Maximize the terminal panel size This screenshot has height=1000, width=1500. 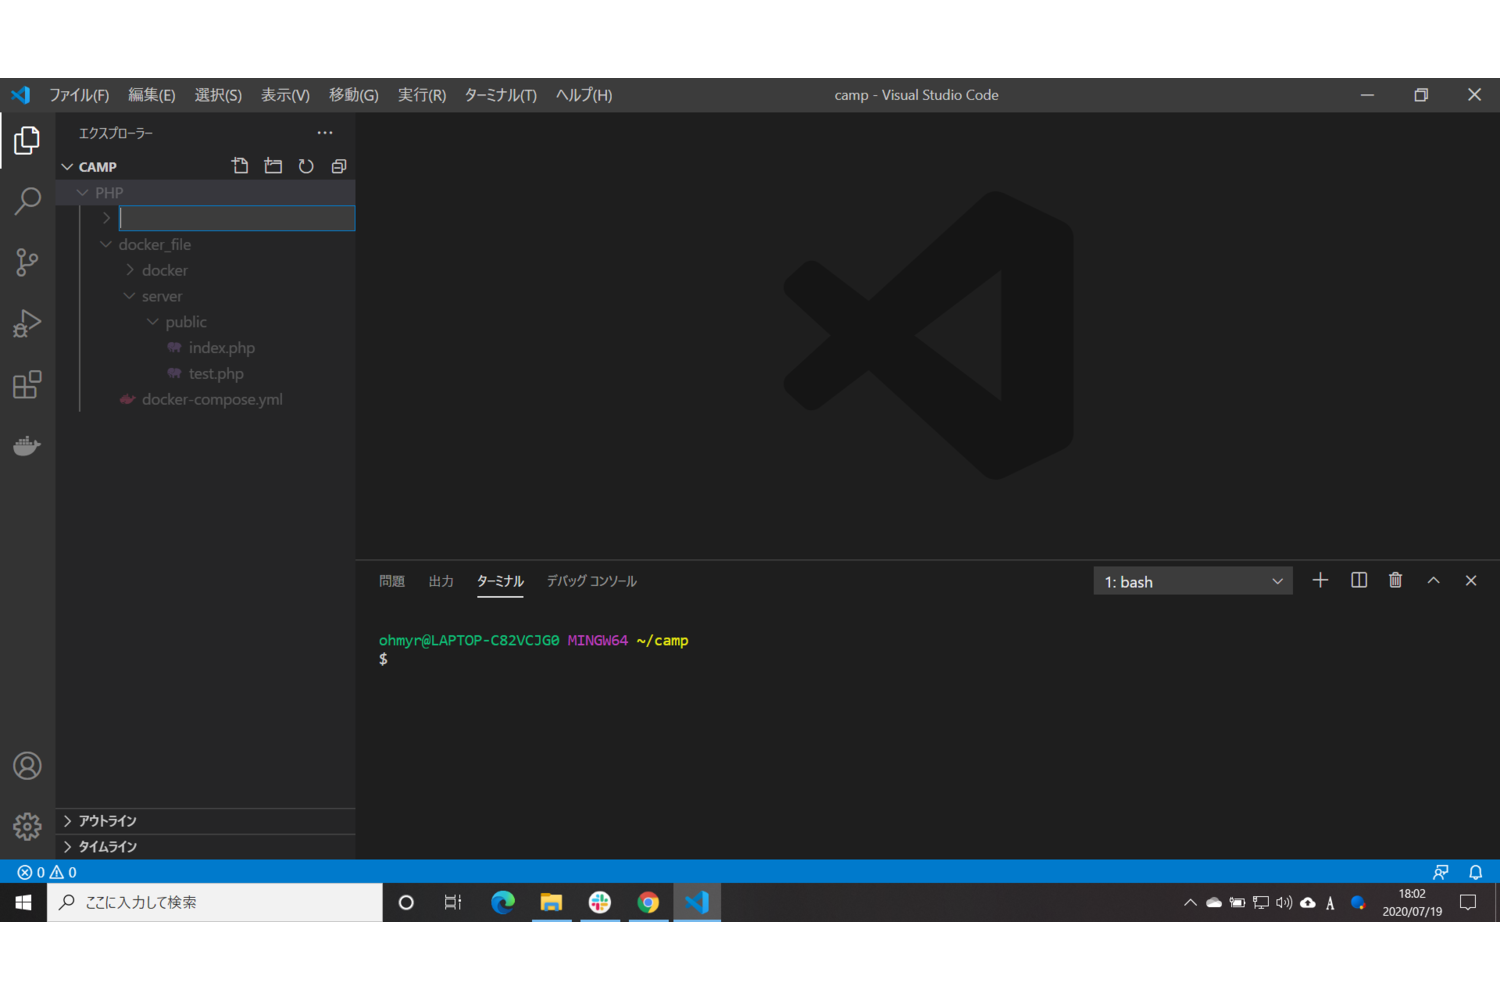pyautogui.click(x=1433, y=581)
